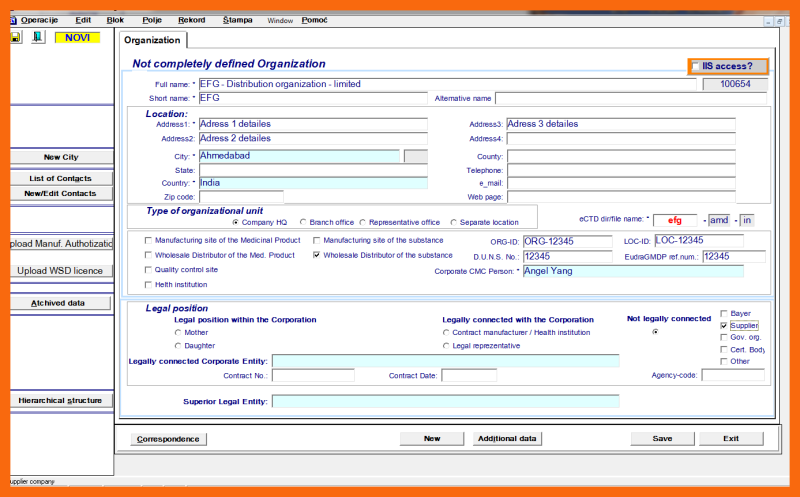Click the New City button

pyautogui.click(x=61, y=158)
